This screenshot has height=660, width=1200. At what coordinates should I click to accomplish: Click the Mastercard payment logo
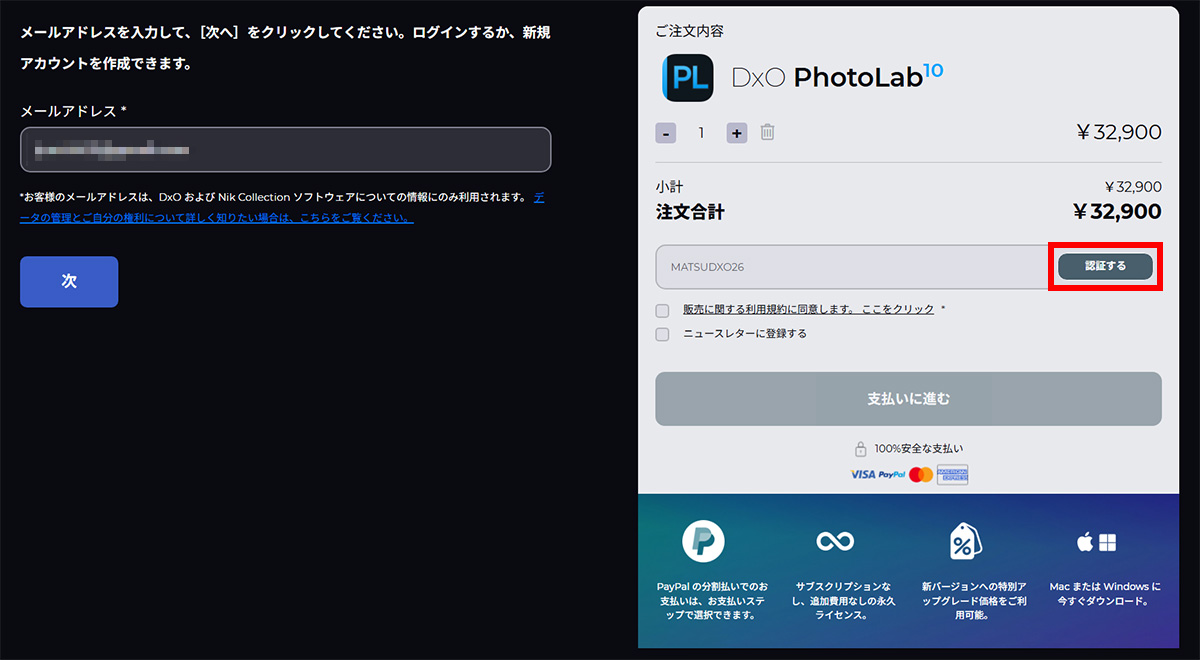coord(921,474)
